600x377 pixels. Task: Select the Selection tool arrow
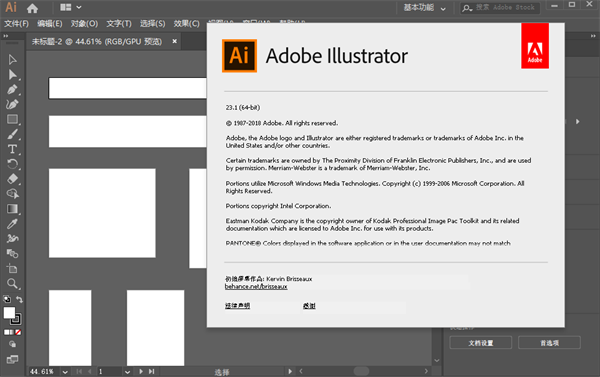pyautogui.click(x=12, y=59)
